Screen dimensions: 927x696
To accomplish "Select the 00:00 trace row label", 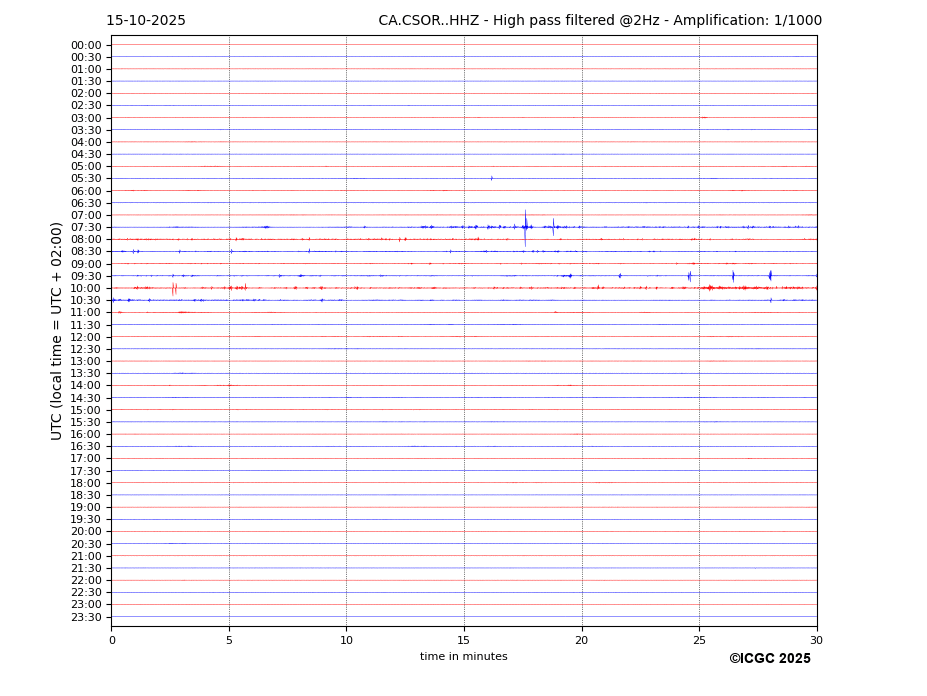I will click(x=86, y=46).
